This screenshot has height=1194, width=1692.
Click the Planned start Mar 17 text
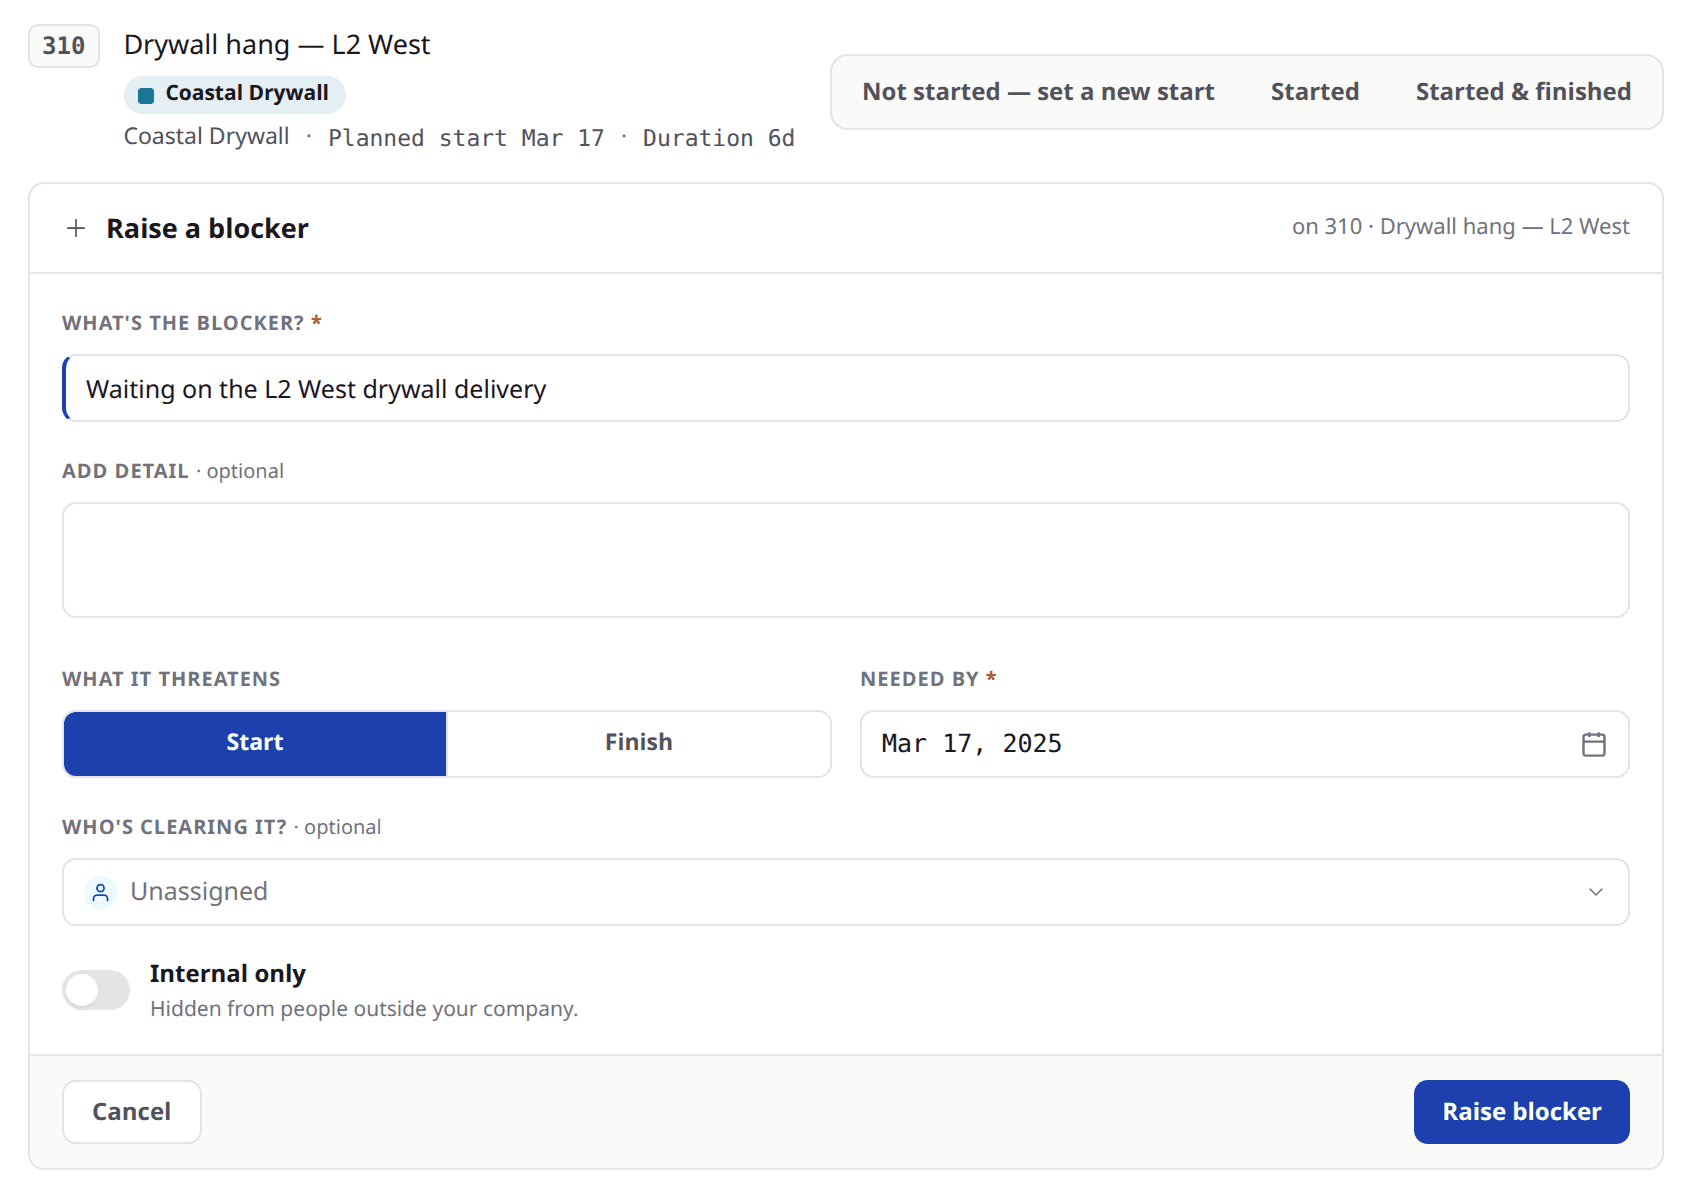(x=466, y=138)
